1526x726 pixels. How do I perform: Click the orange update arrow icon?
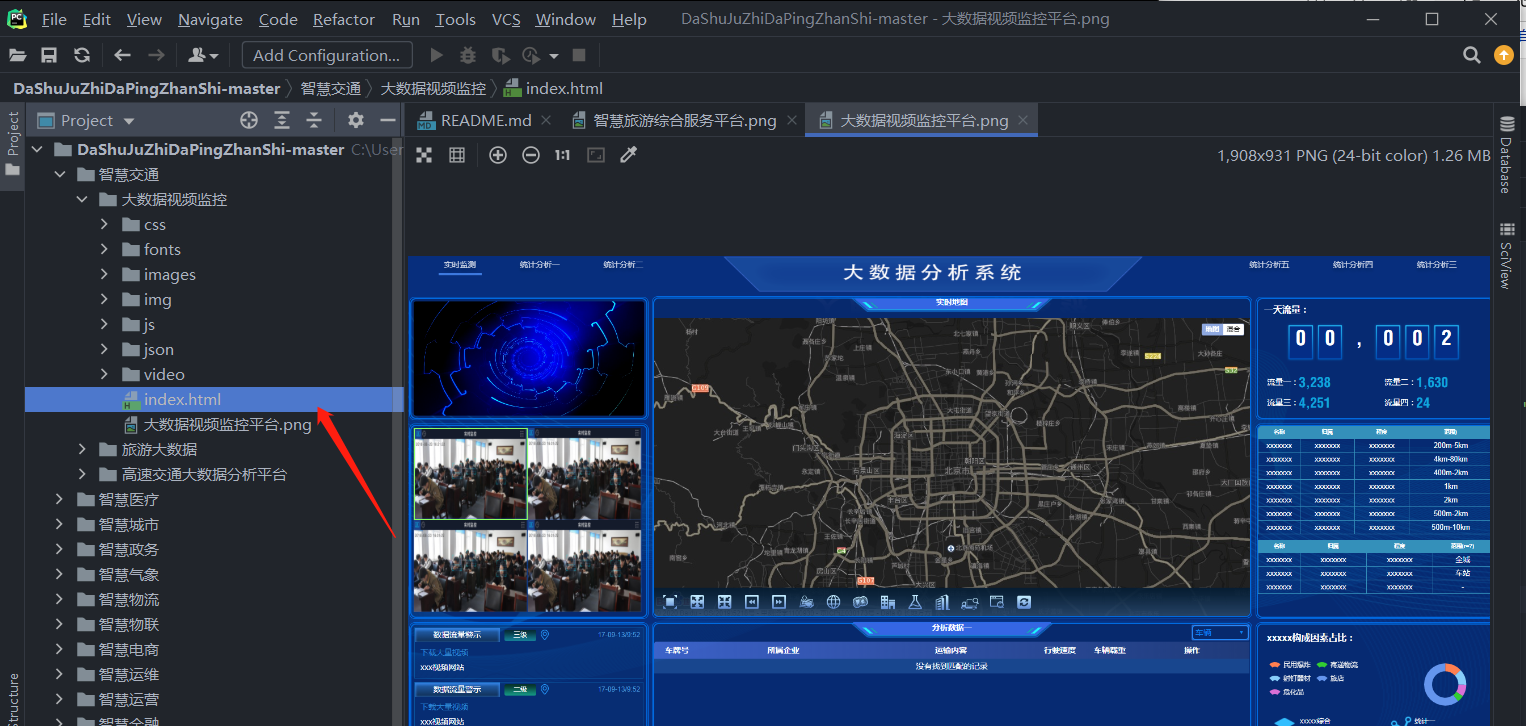[x=1504, y=56]
